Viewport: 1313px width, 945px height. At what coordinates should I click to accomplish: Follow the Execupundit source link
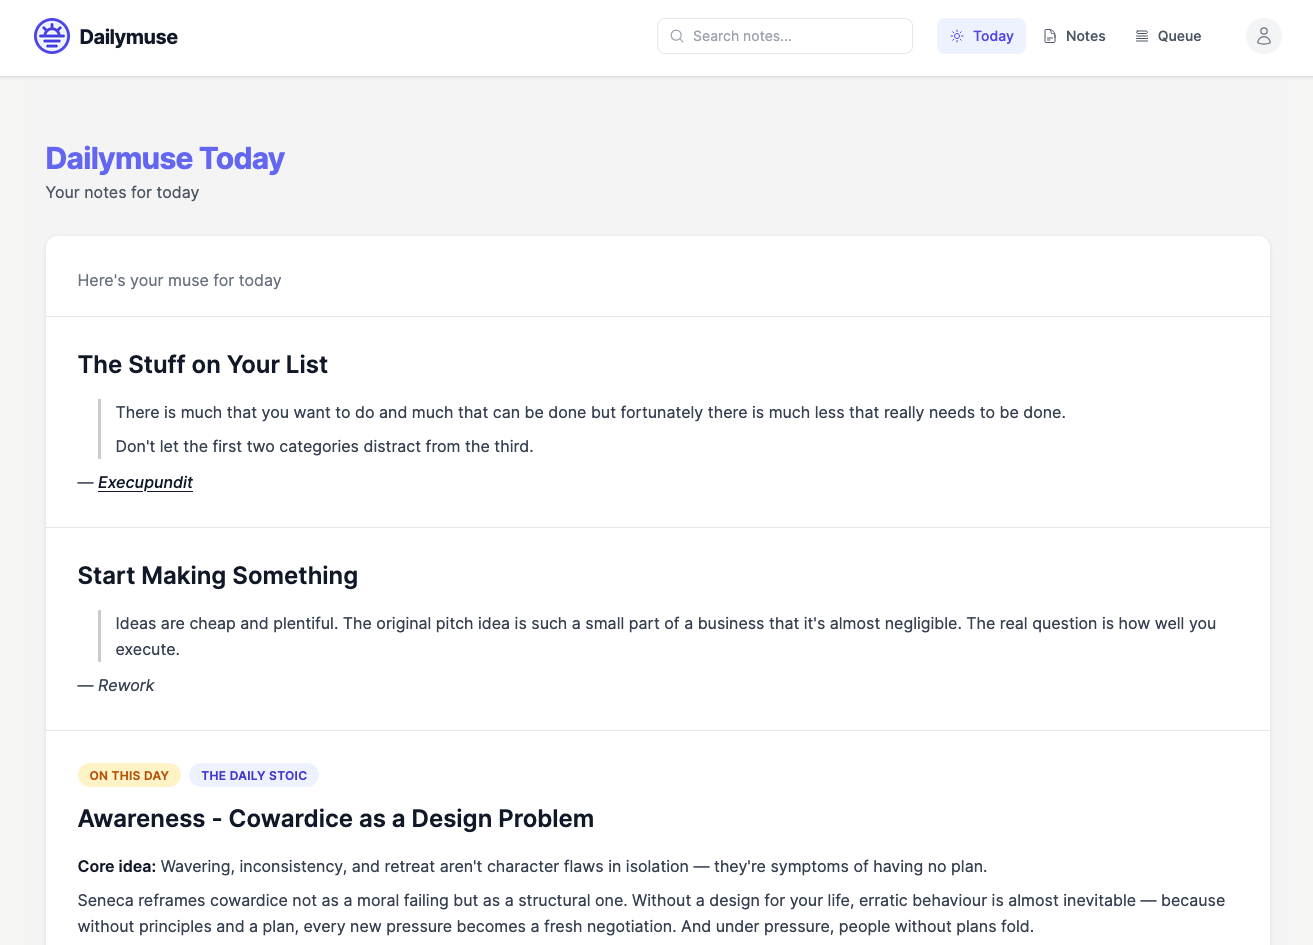pos(145,482)
